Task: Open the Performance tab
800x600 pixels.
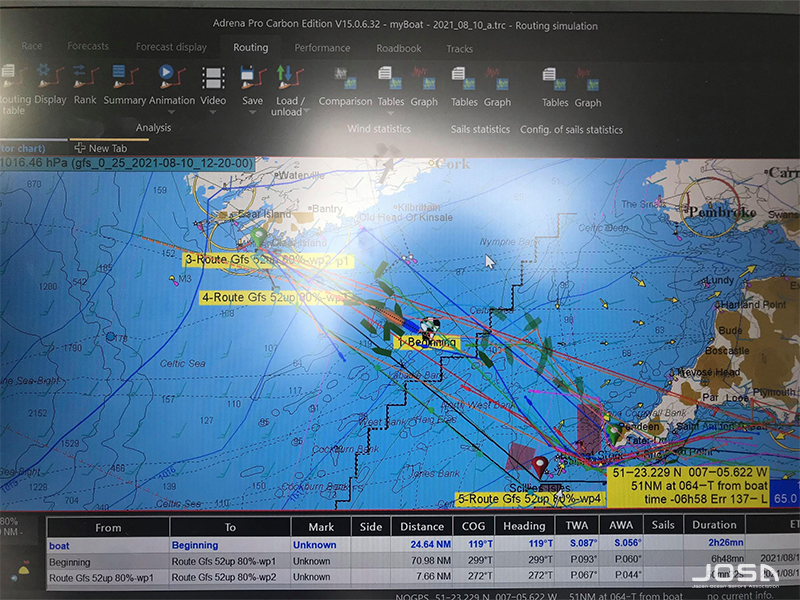Action: pos(322,48)
